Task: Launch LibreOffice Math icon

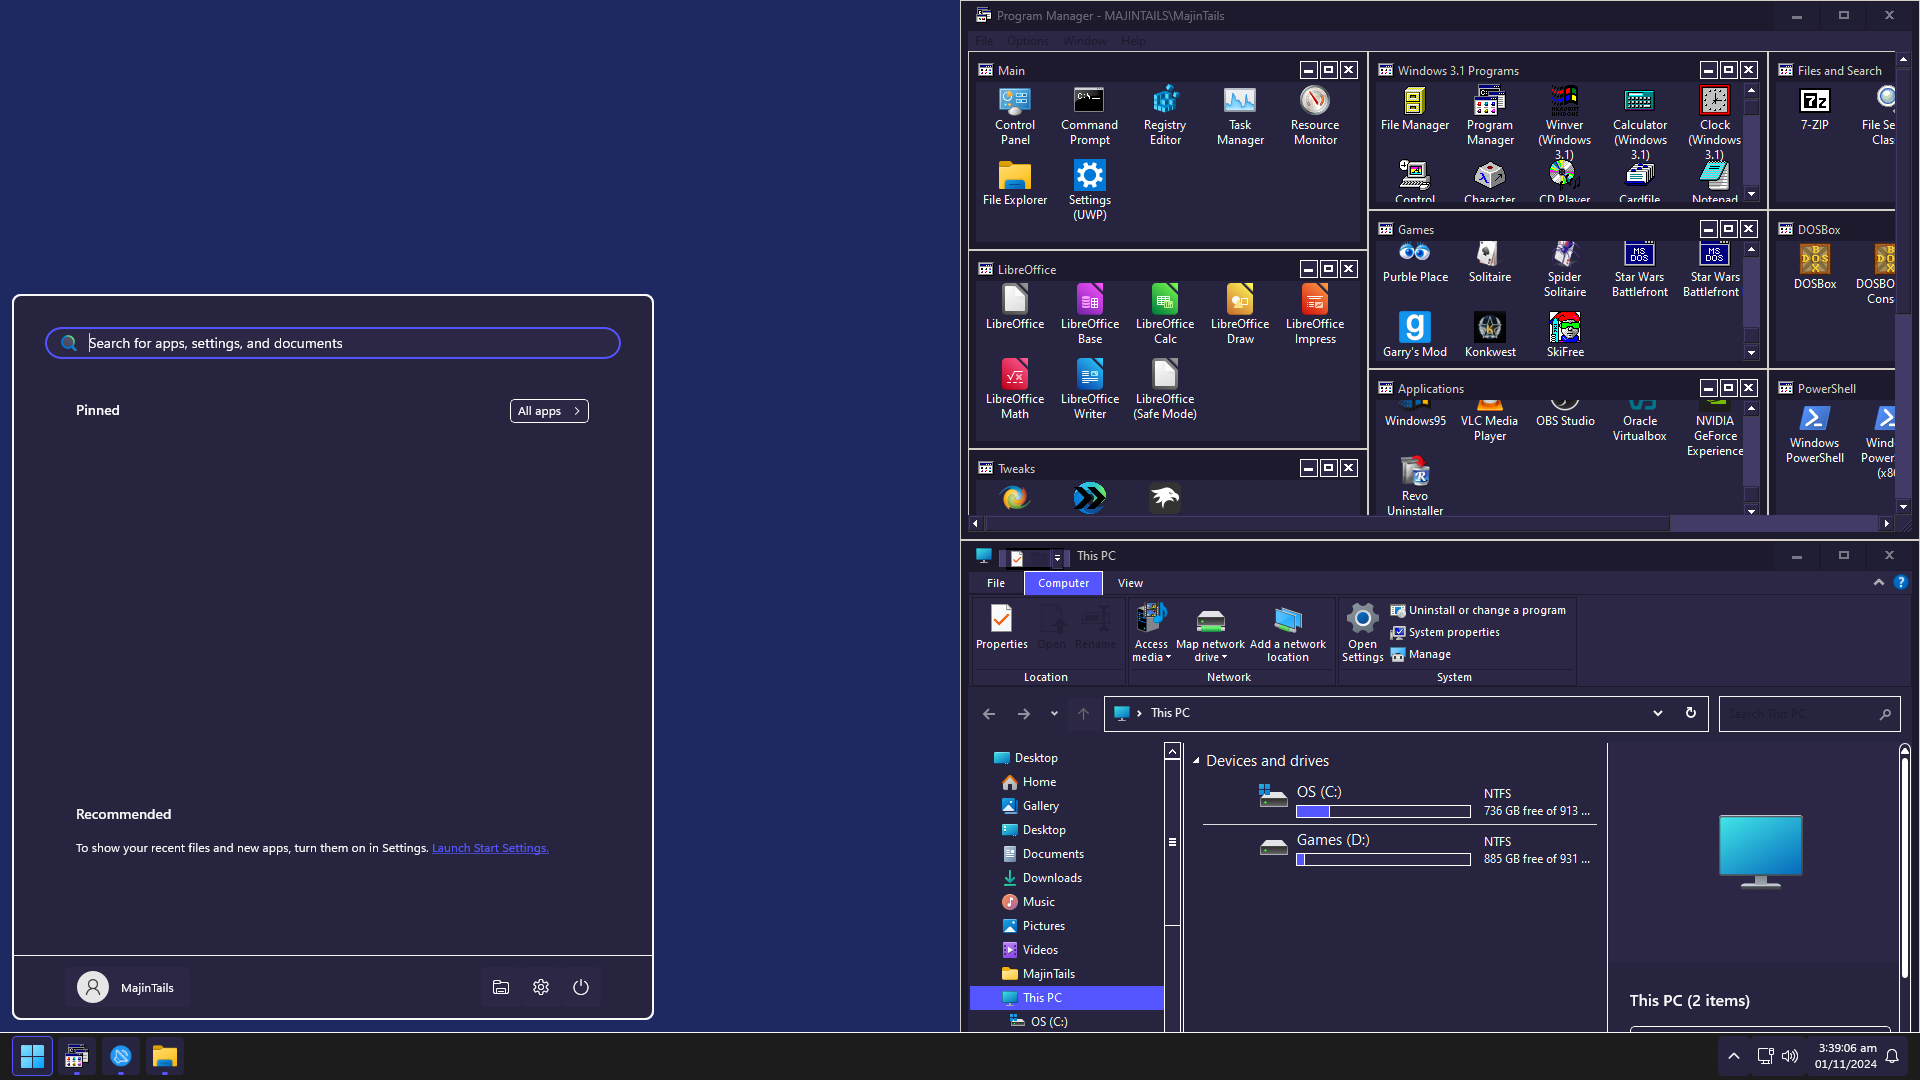Action: click(1014, 390)
